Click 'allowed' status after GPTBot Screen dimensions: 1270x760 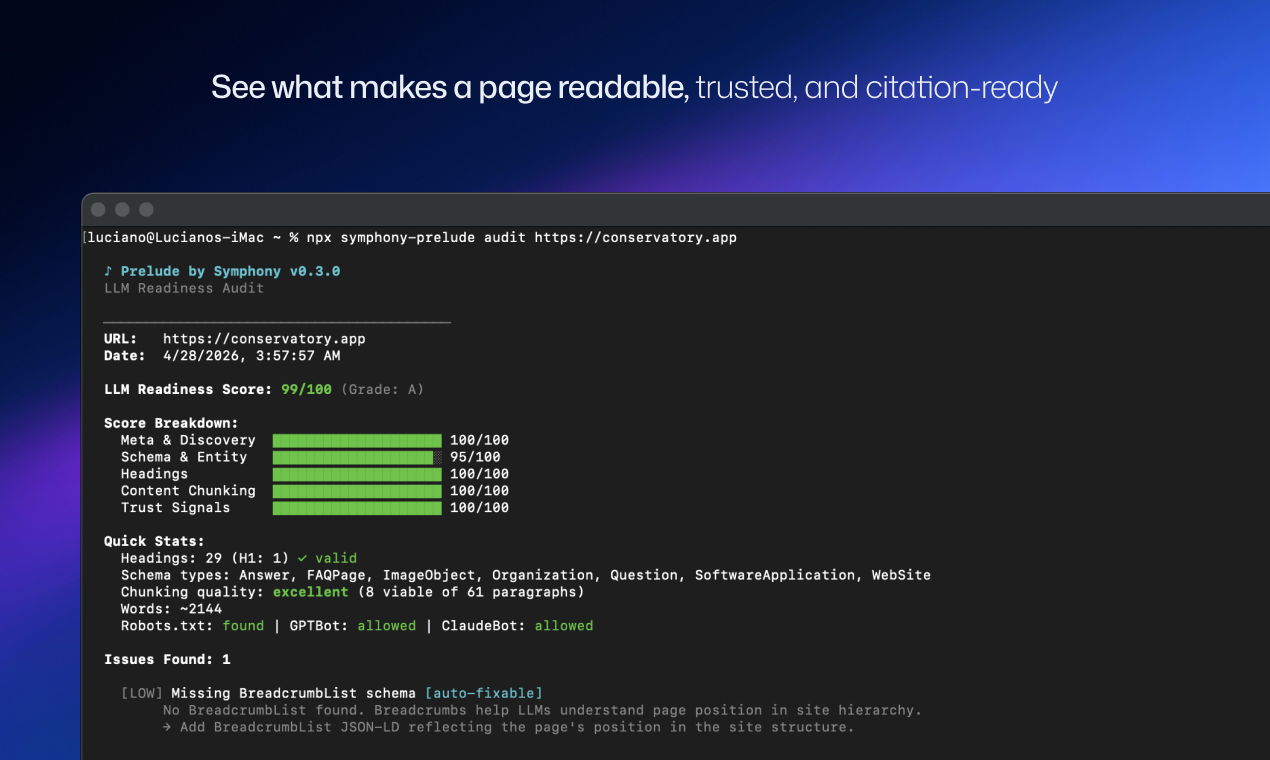(x=386, y=626)
